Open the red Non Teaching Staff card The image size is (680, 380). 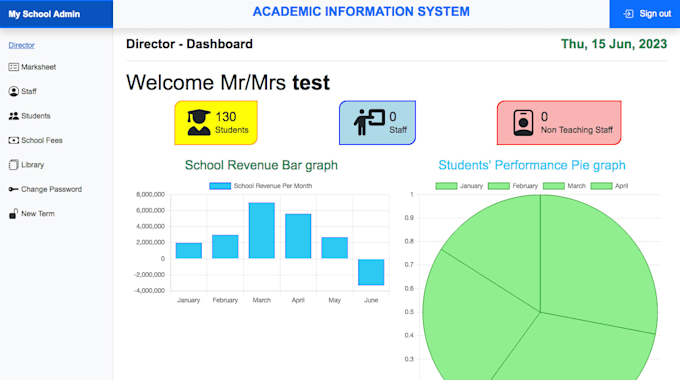pos(559,123)
